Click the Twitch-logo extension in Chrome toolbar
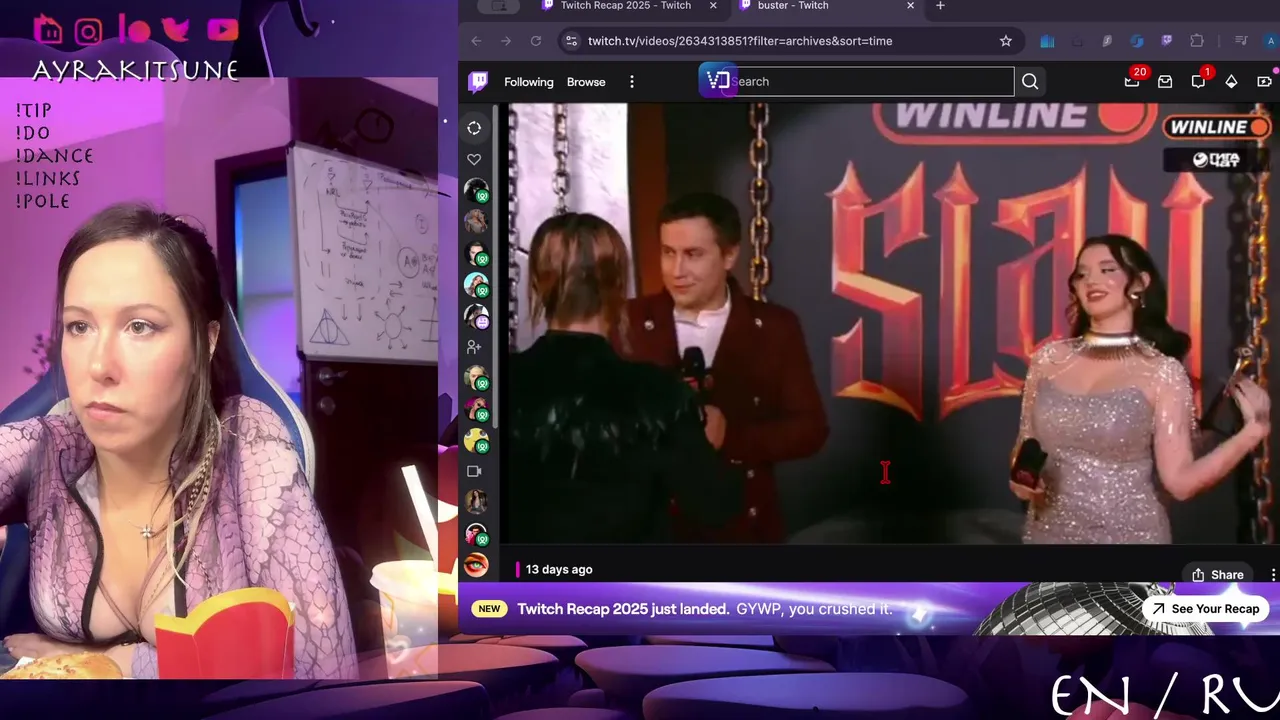 pos(1167,41)
